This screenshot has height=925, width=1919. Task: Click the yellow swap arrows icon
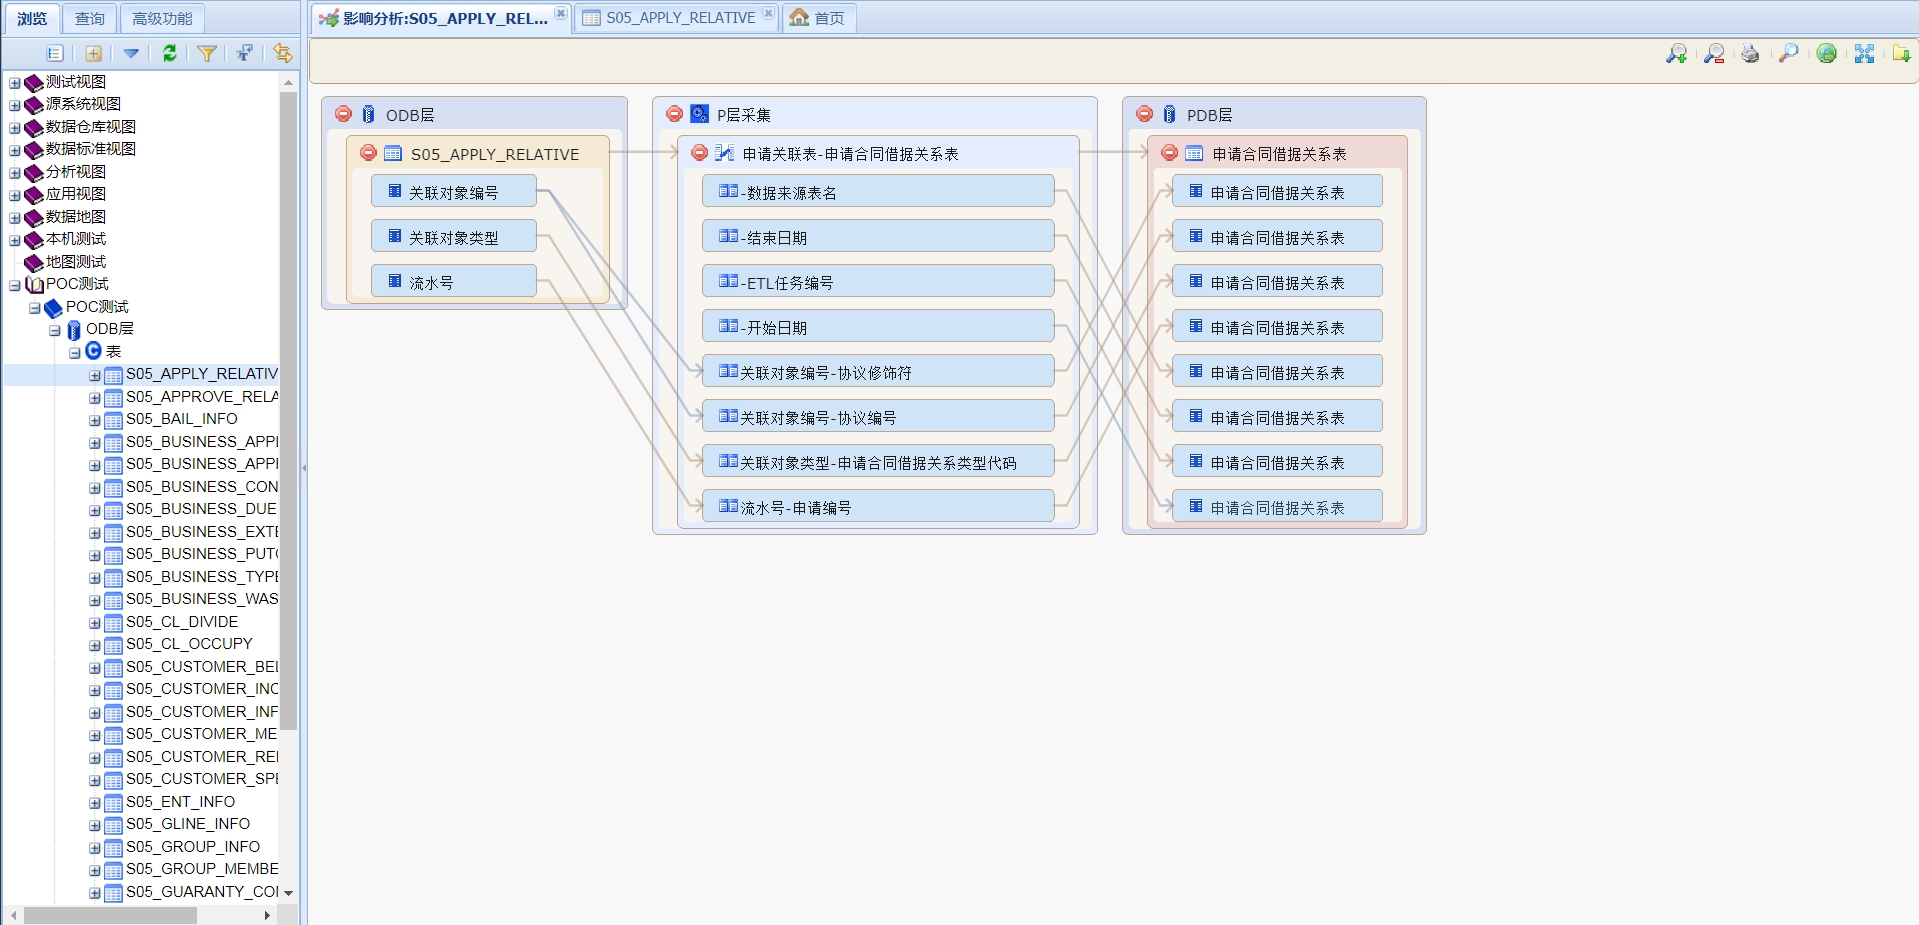(x=283, y=53)
